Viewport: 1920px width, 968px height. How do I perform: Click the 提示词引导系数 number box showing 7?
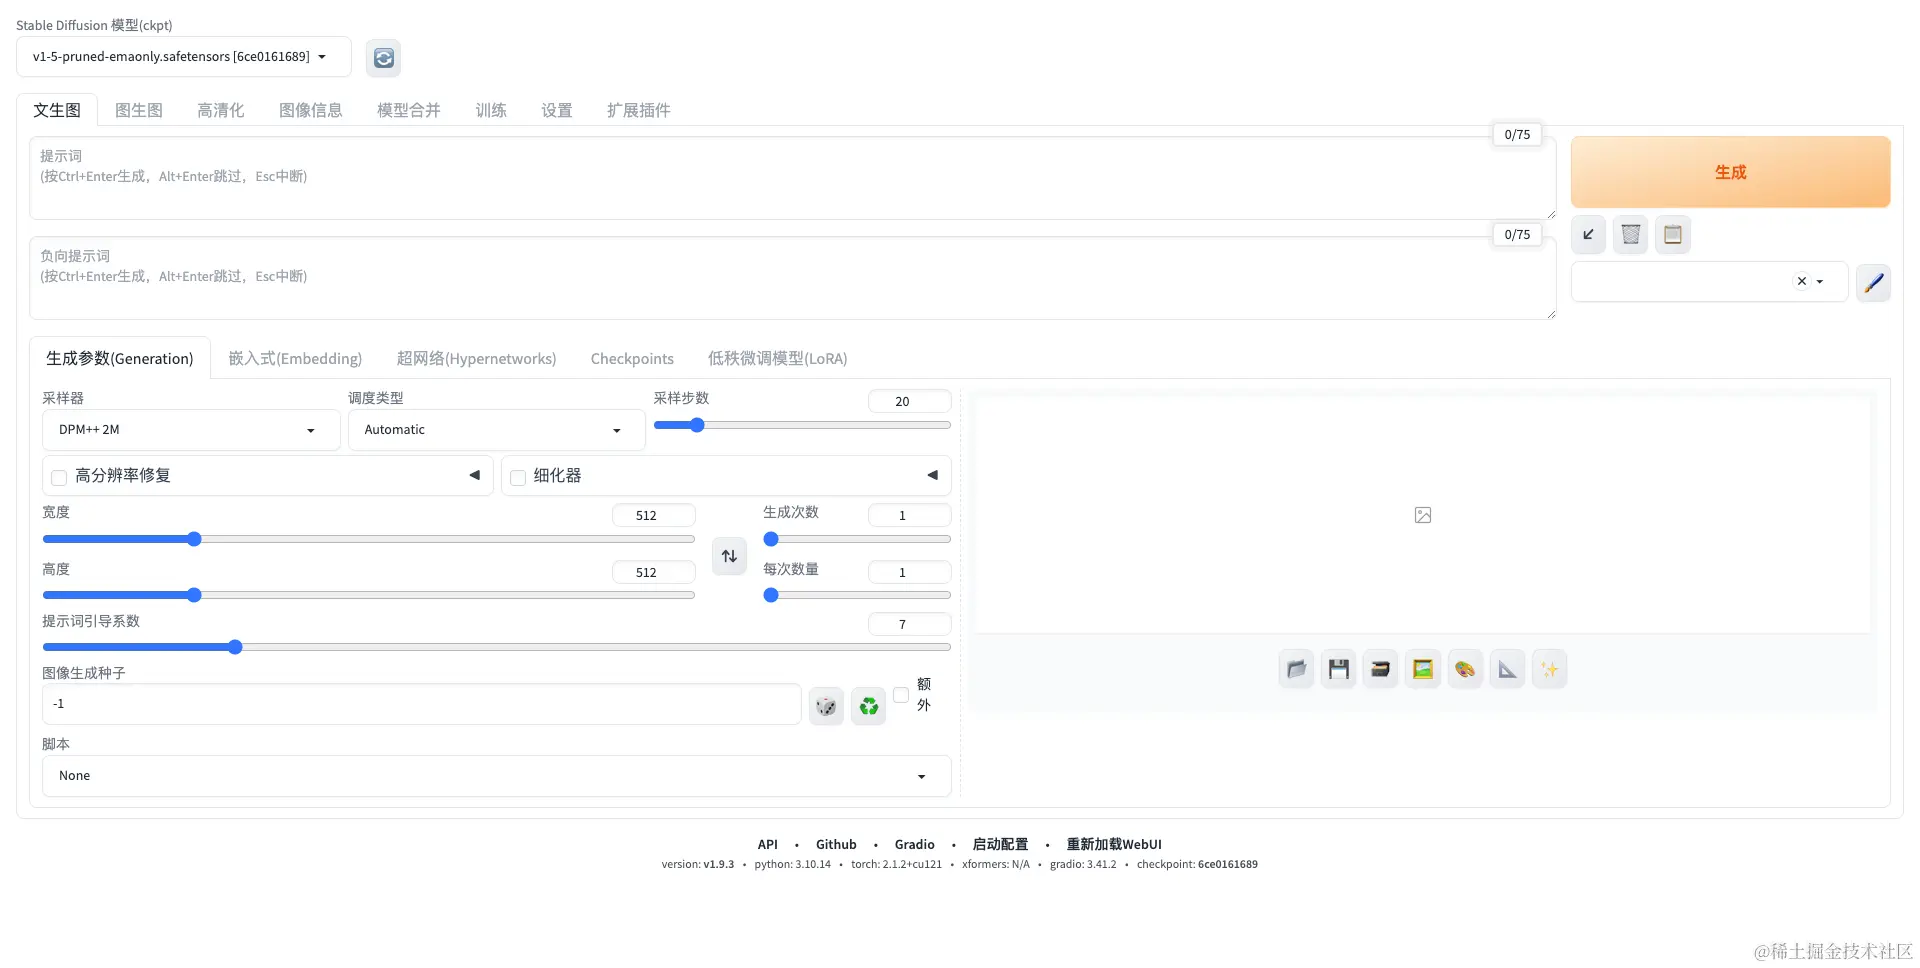coord(909,624)
